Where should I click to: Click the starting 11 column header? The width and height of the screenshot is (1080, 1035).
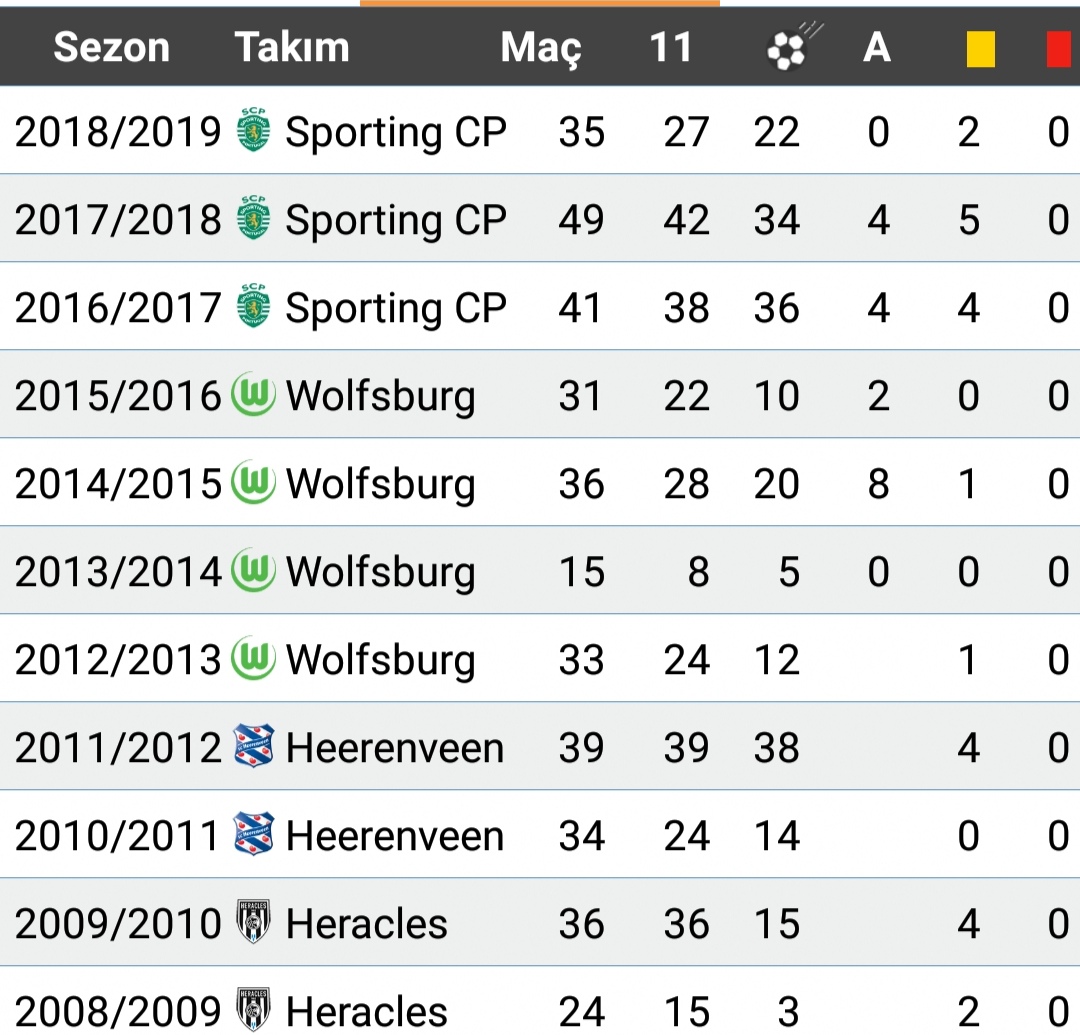tap(670, 48)
